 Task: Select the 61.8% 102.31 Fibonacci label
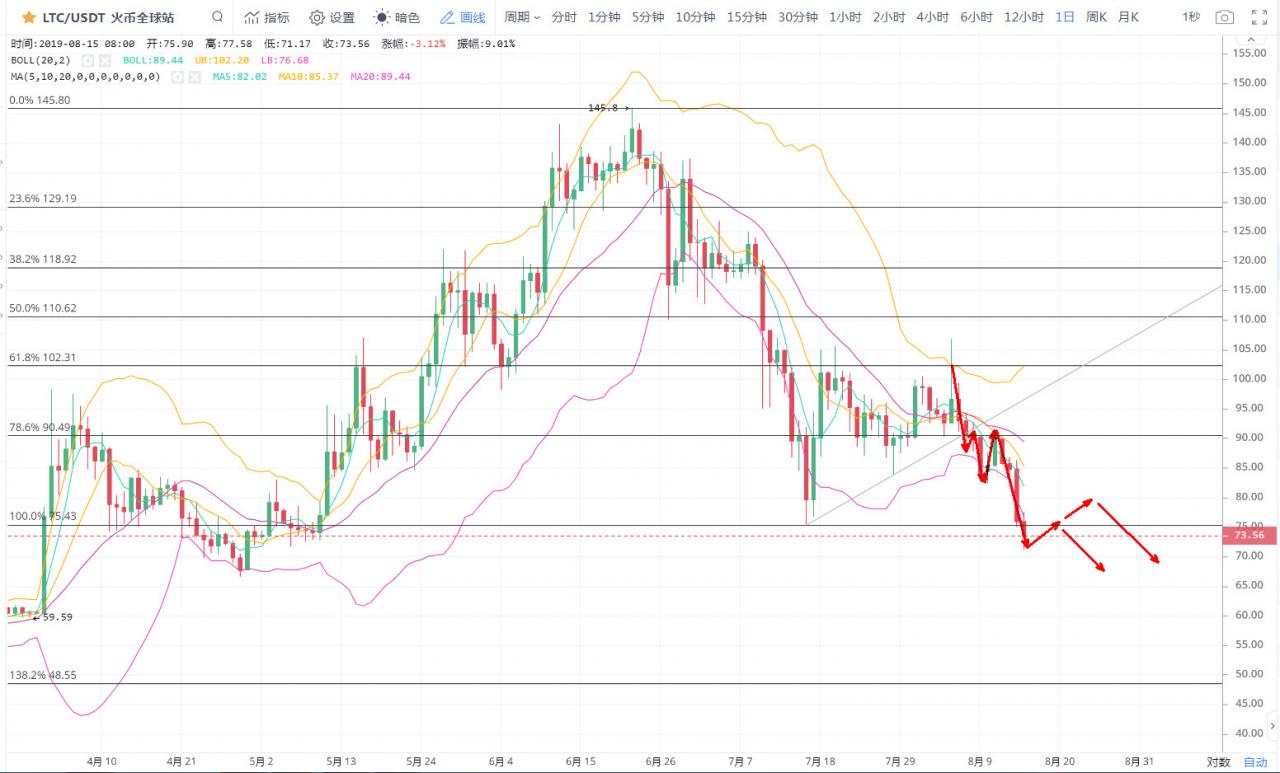click(x=43, y=357)
